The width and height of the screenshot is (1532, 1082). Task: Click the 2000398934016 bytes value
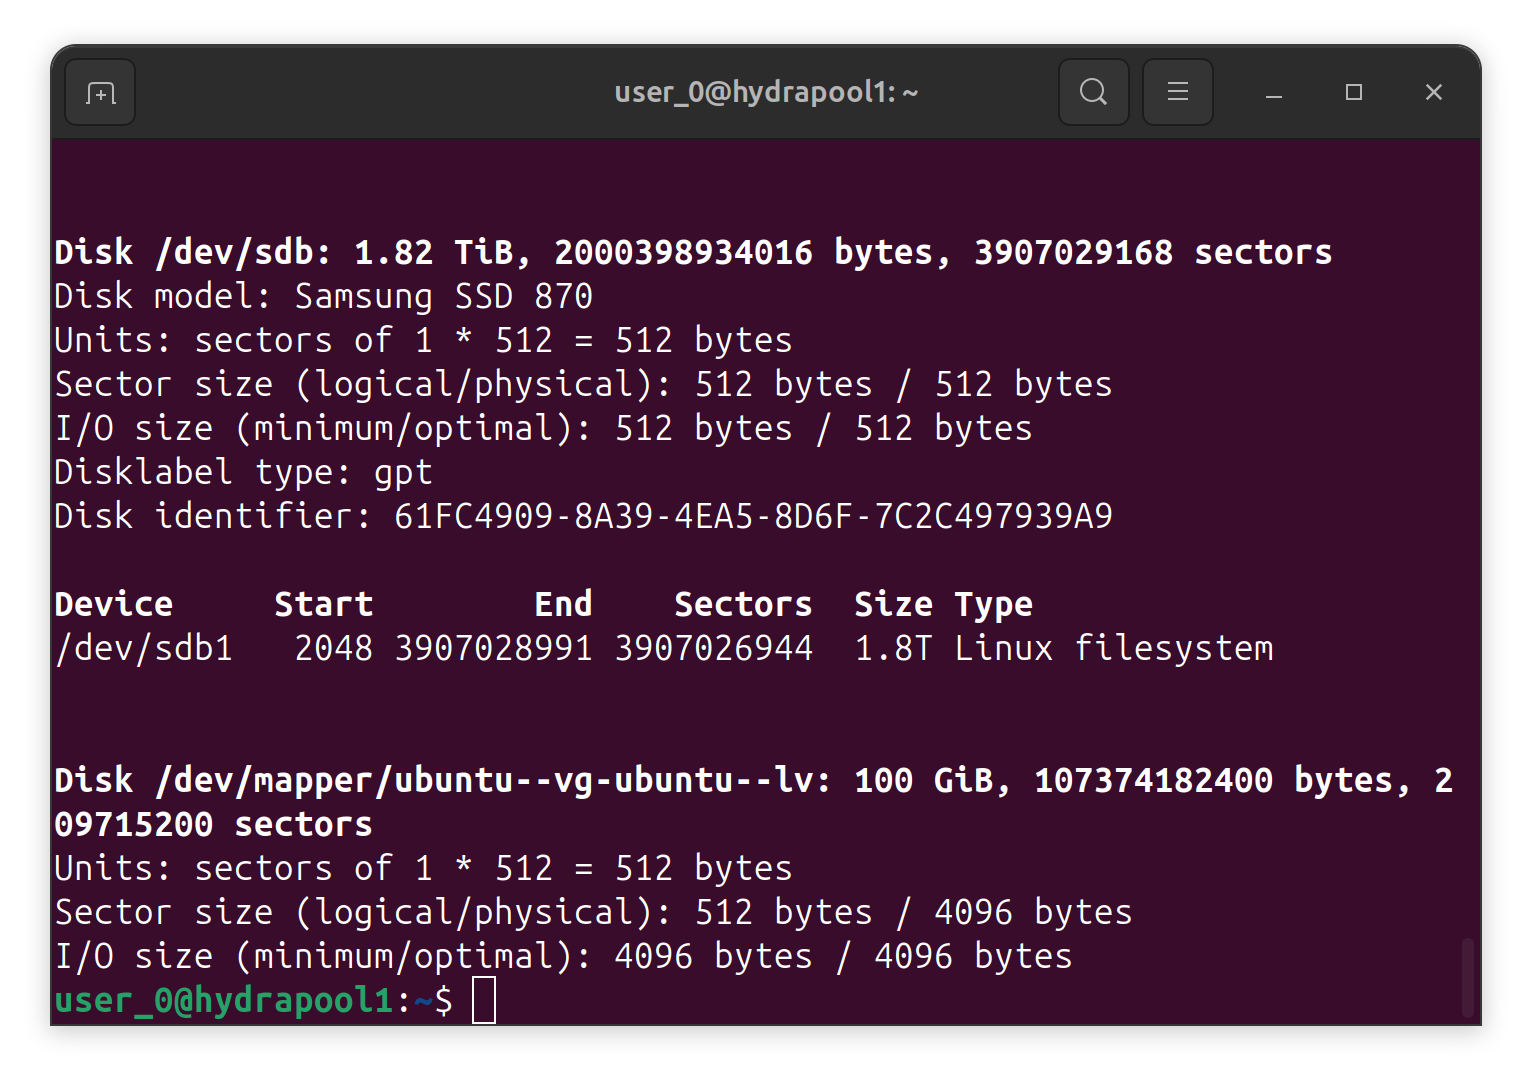pyautogui.click(x=683, y=252)
